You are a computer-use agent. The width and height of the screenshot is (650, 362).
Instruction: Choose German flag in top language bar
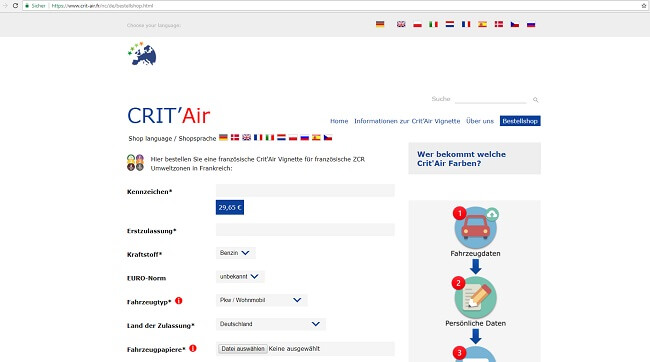pos(380,24)
